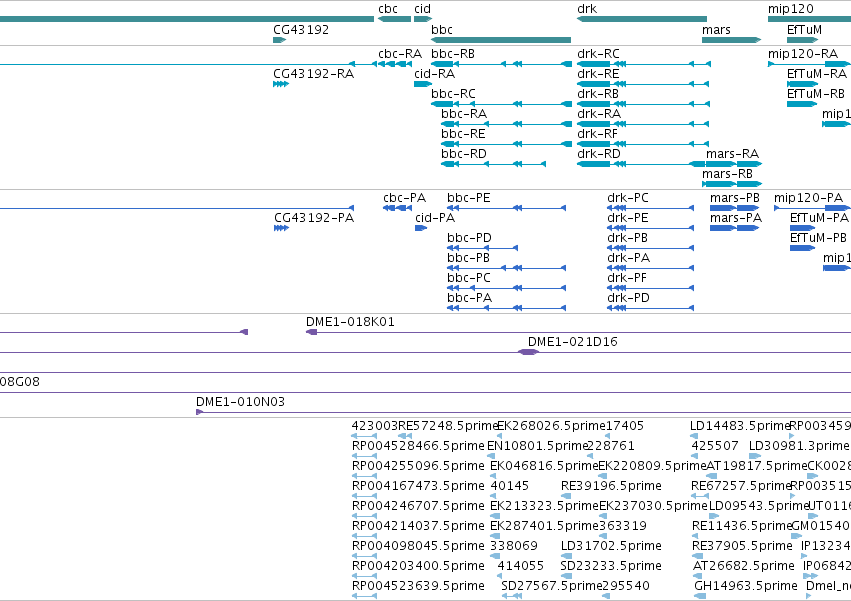Image resolution: width=851 pixels, height=601 pixels.
Task: Select the DME1-010N03 clone start arrow
Action: pos(200,412)
